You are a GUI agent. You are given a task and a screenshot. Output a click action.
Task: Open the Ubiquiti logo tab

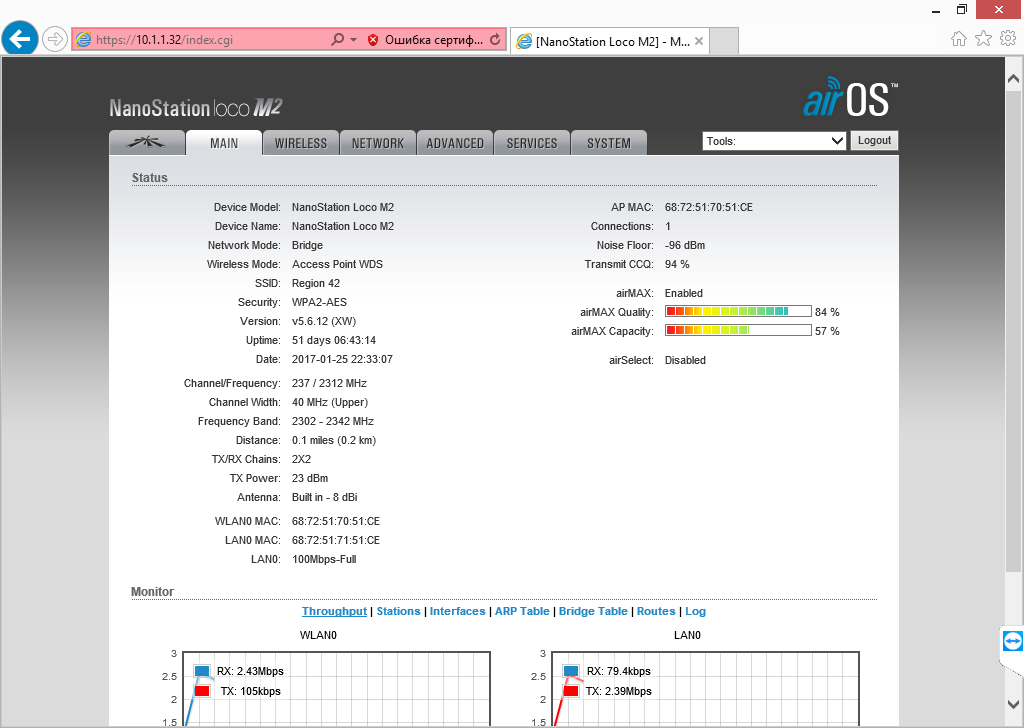click(x=147, y=143)
